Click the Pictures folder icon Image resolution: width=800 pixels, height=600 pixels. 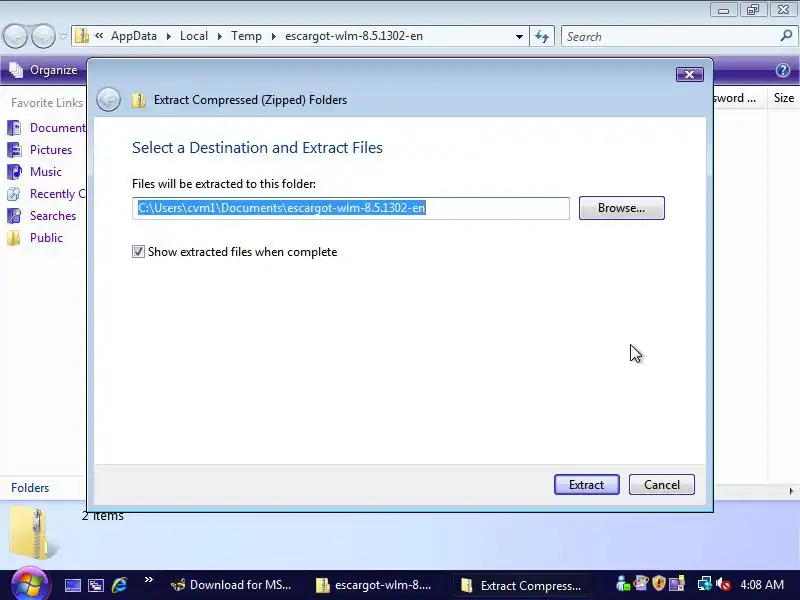tap(14, 149)
